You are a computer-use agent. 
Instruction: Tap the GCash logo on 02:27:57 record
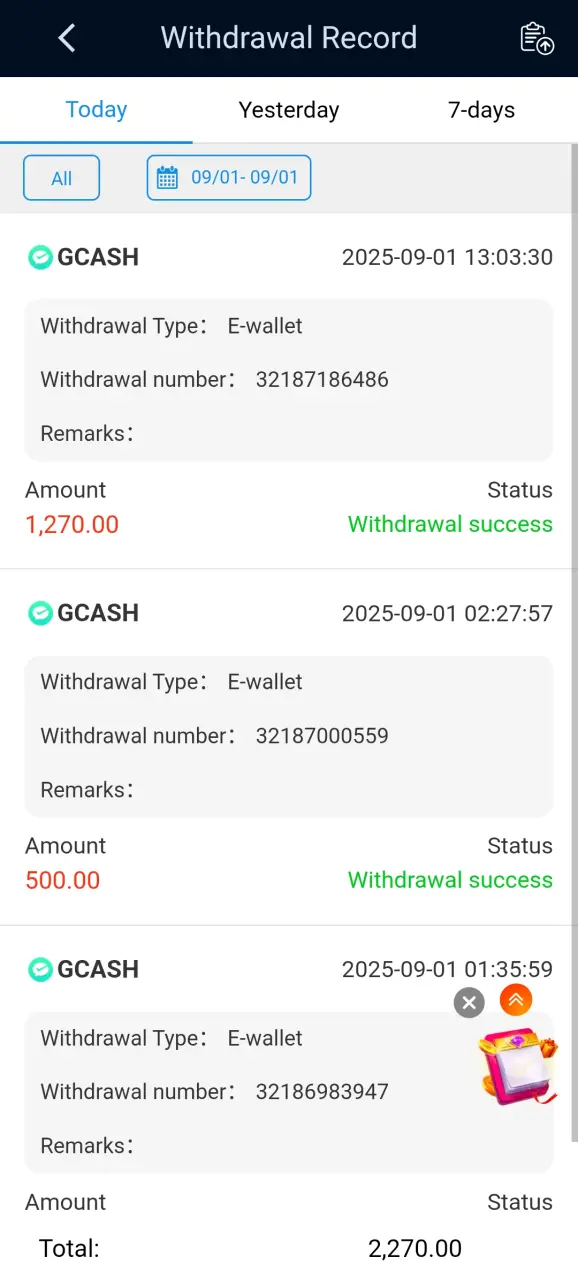[x=40, y=613]
